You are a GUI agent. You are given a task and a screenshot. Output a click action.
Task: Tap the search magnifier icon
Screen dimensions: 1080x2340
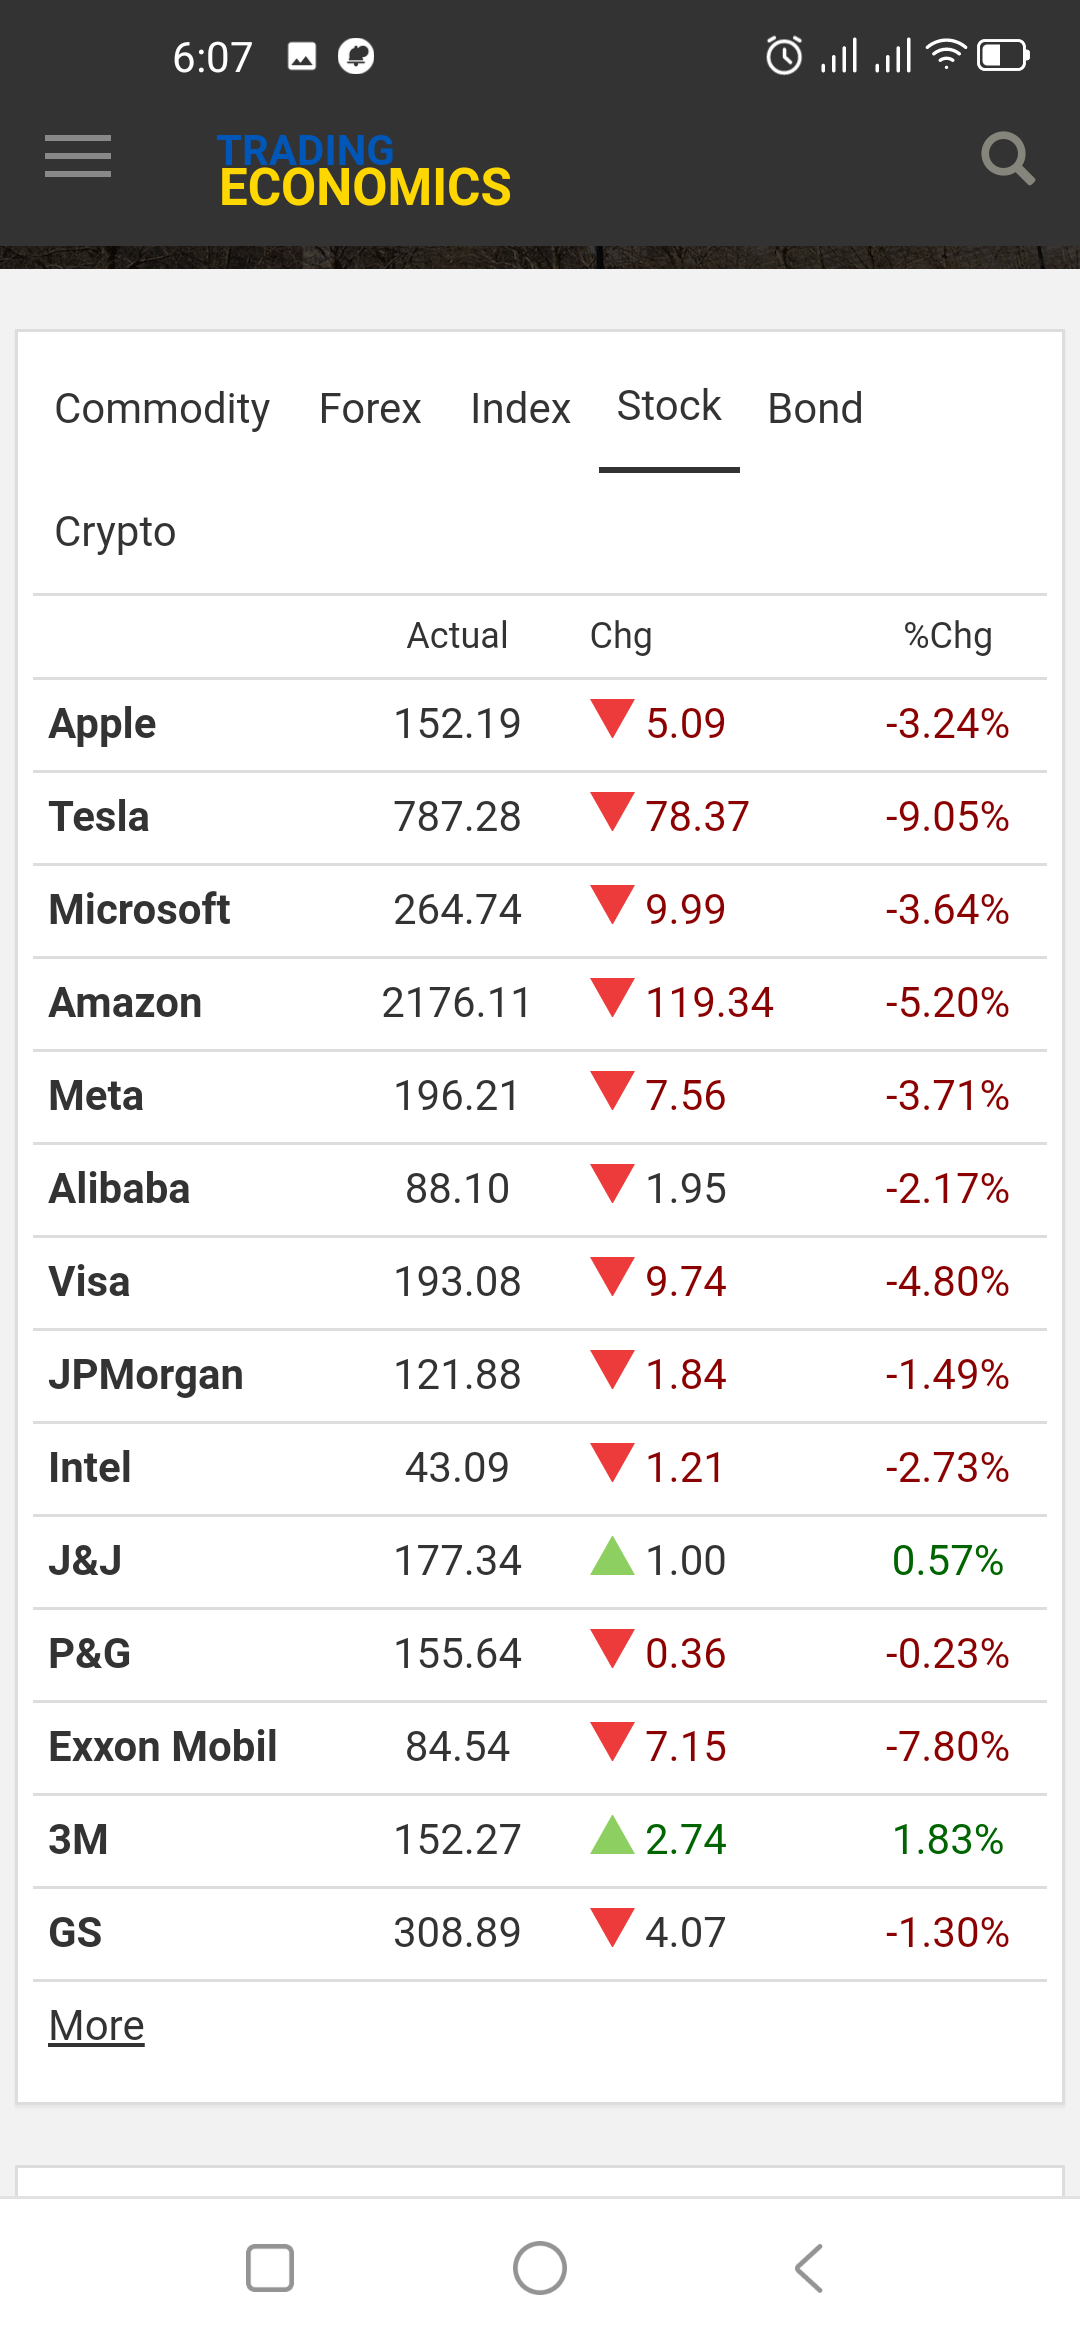1007,158
